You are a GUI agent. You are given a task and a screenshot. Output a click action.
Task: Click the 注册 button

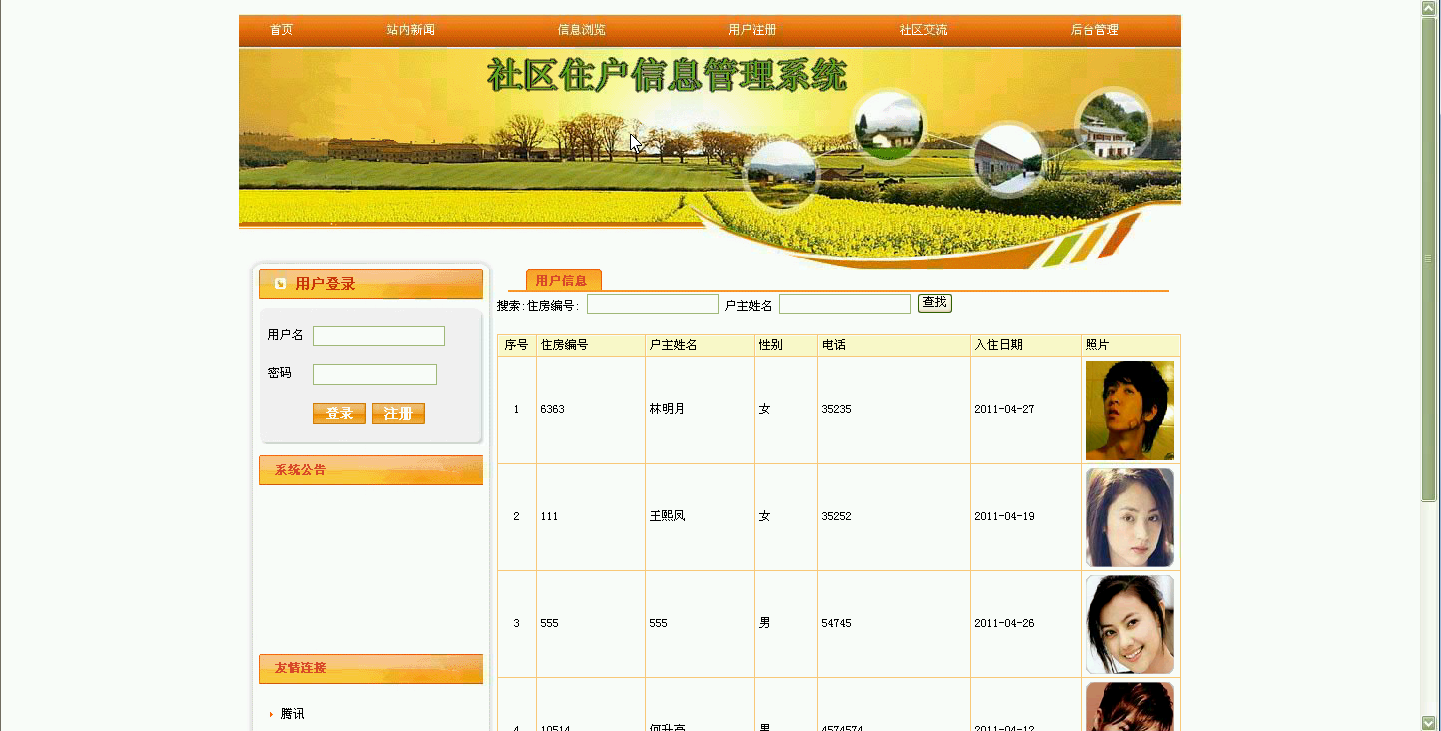tap(398, 414)
